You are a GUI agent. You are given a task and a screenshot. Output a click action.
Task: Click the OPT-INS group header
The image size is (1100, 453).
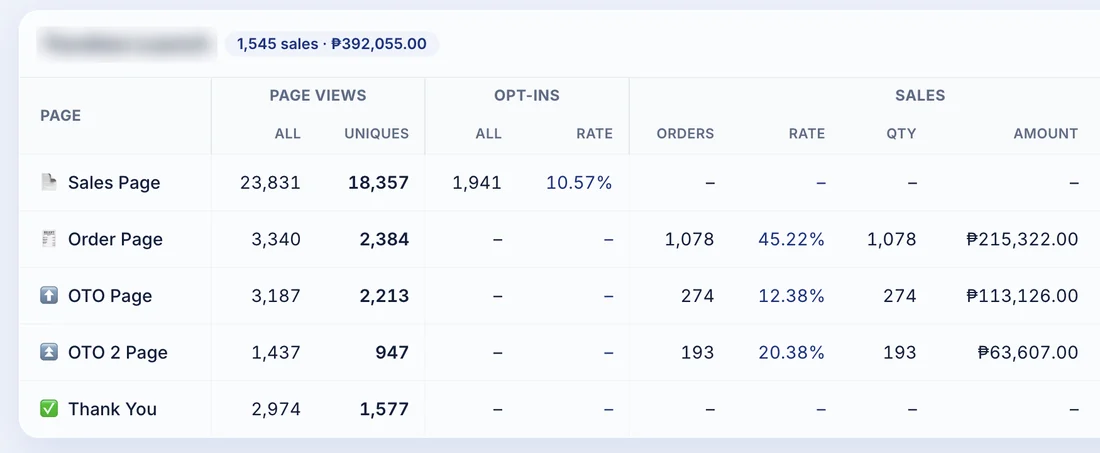[x=527, y=95]
